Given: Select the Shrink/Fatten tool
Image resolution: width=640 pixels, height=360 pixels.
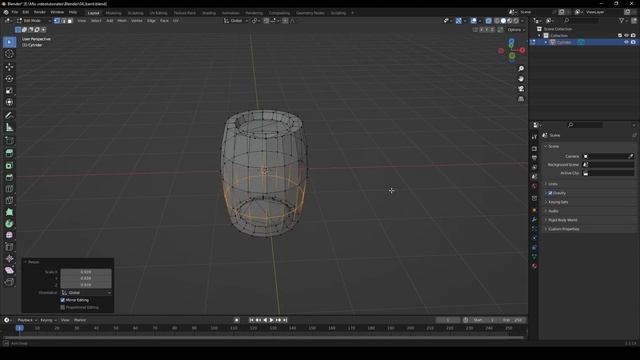Looking at the screenshot, I should [x=9, y=258].
